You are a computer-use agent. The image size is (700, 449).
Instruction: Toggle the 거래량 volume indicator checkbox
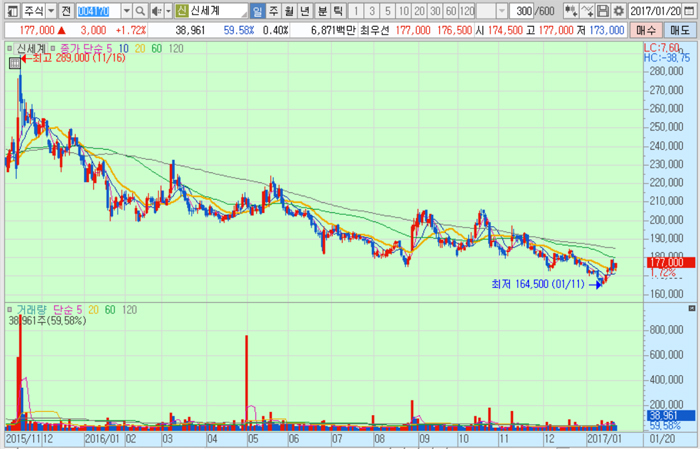tap(10, 311)
